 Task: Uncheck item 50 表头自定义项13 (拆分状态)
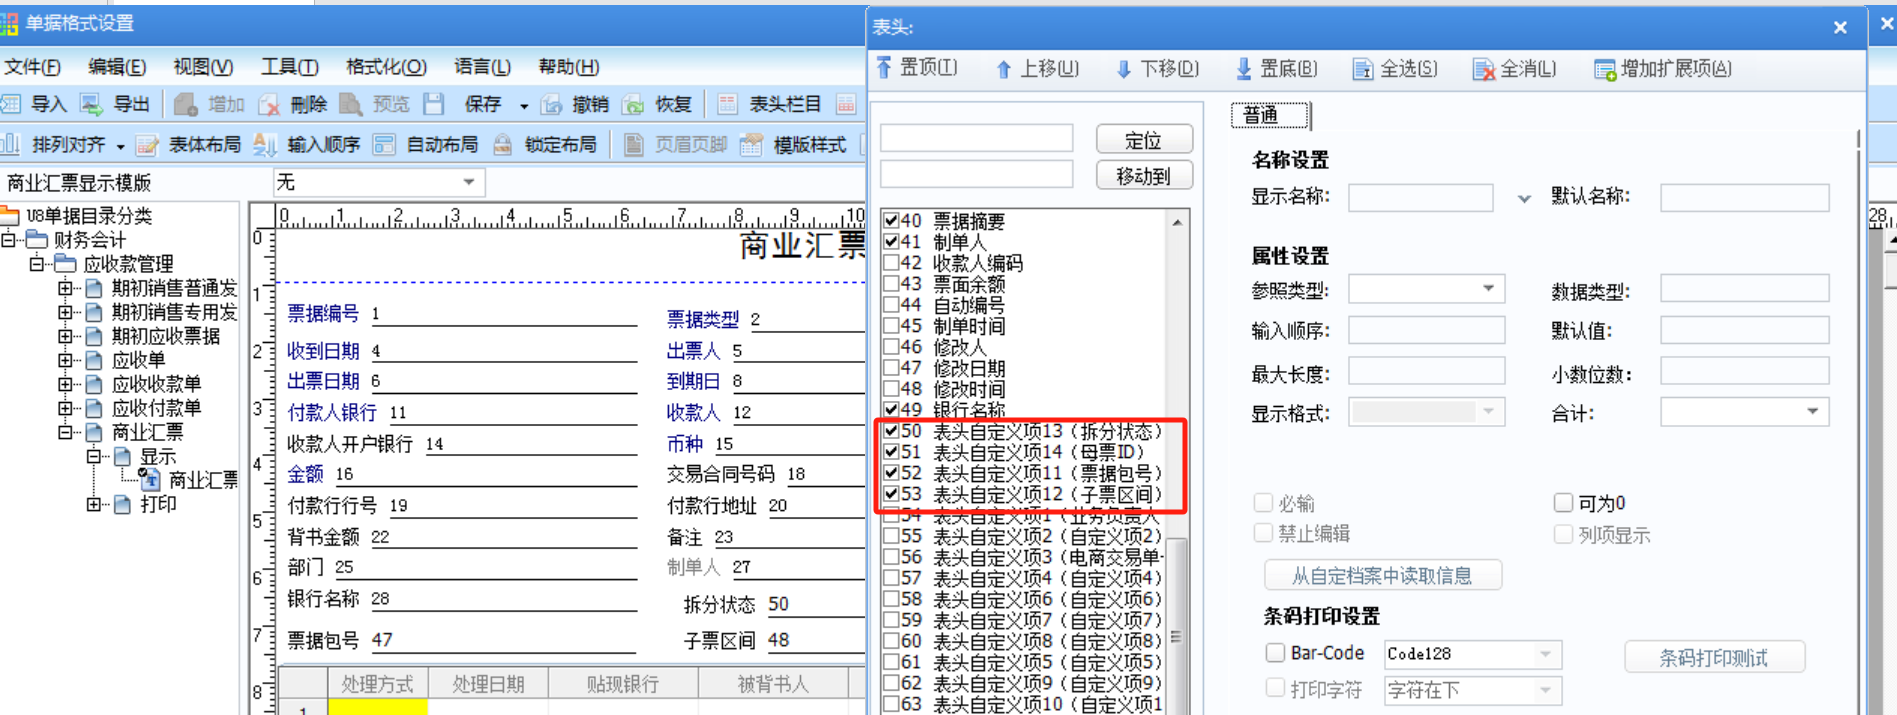[891, 431]
